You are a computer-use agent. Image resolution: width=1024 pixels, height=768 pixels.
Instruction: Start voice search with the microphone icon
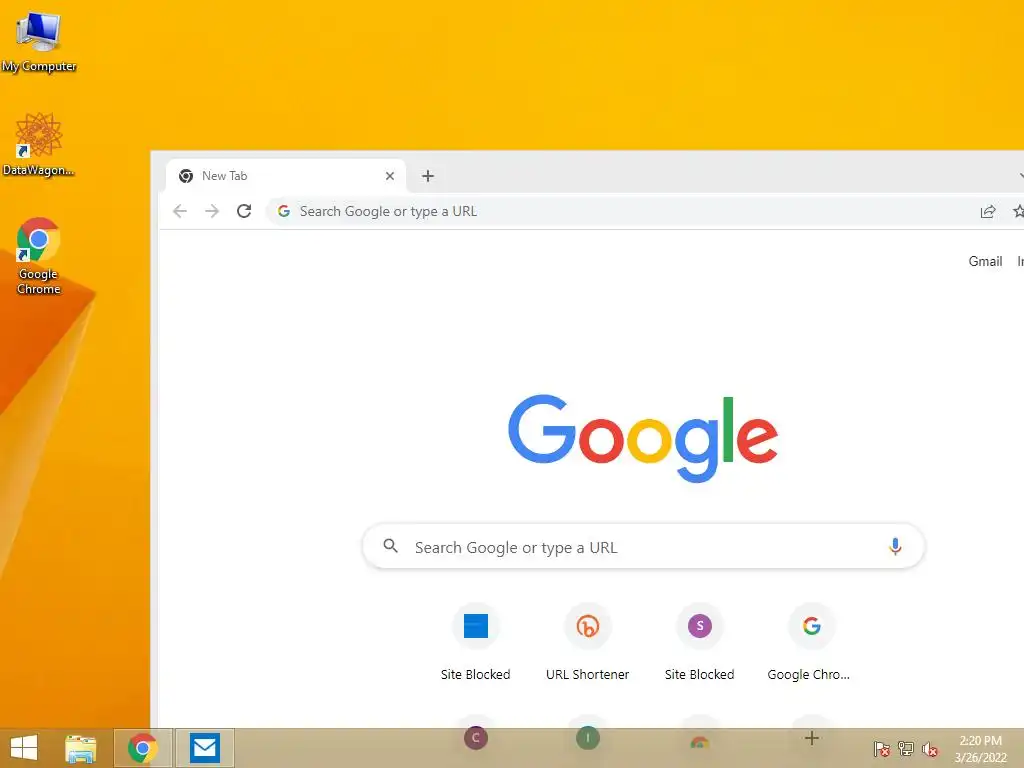pyautogui.click(x=895, y=547)
